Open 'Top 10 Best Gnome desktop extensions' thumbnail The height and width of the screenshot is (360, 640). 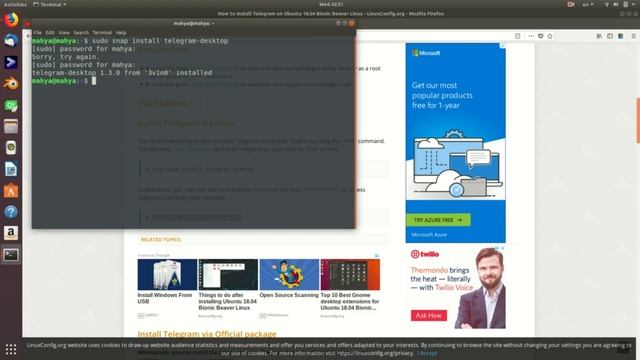(x=350, y=275)
